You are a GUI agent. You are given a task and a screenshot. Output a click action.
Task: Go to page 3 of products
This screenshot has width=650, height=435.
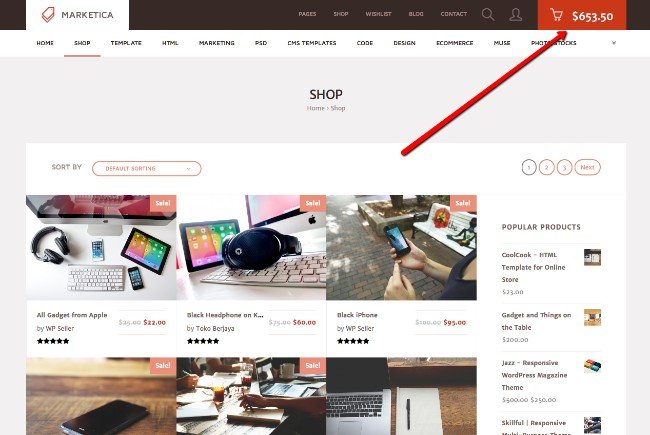(564, 168)
